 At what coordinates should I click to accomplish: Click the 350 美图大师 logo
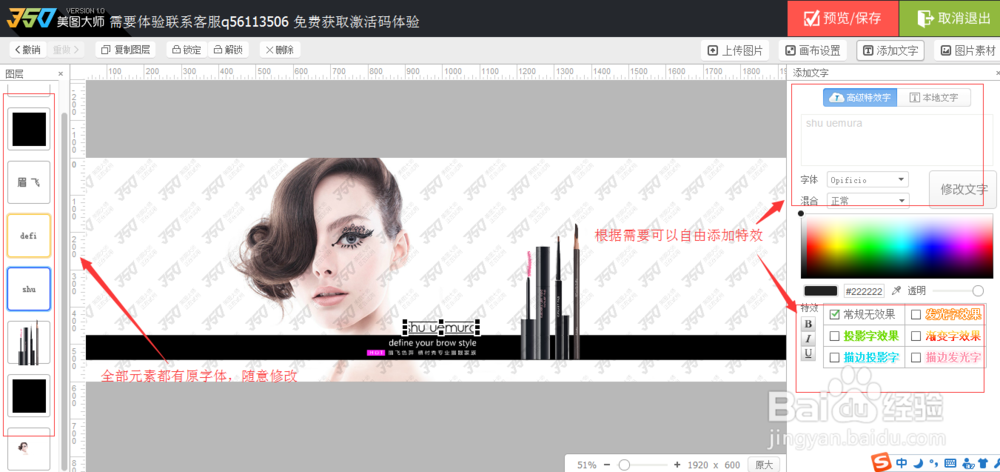53,19
